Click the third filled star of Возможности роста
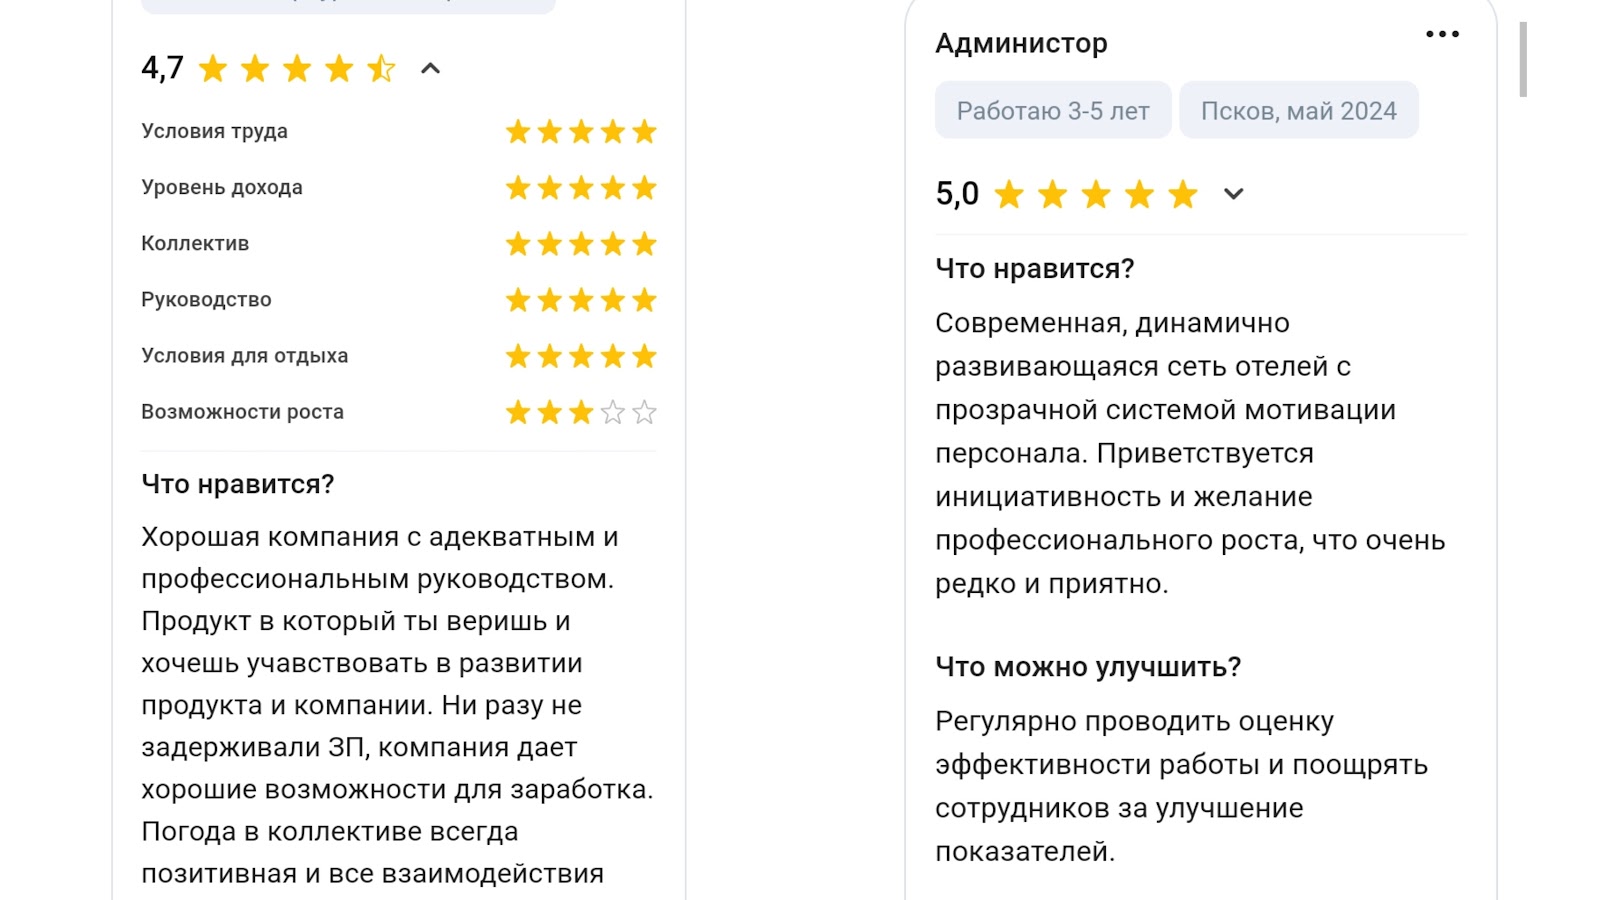 click(x=579, y=411)
